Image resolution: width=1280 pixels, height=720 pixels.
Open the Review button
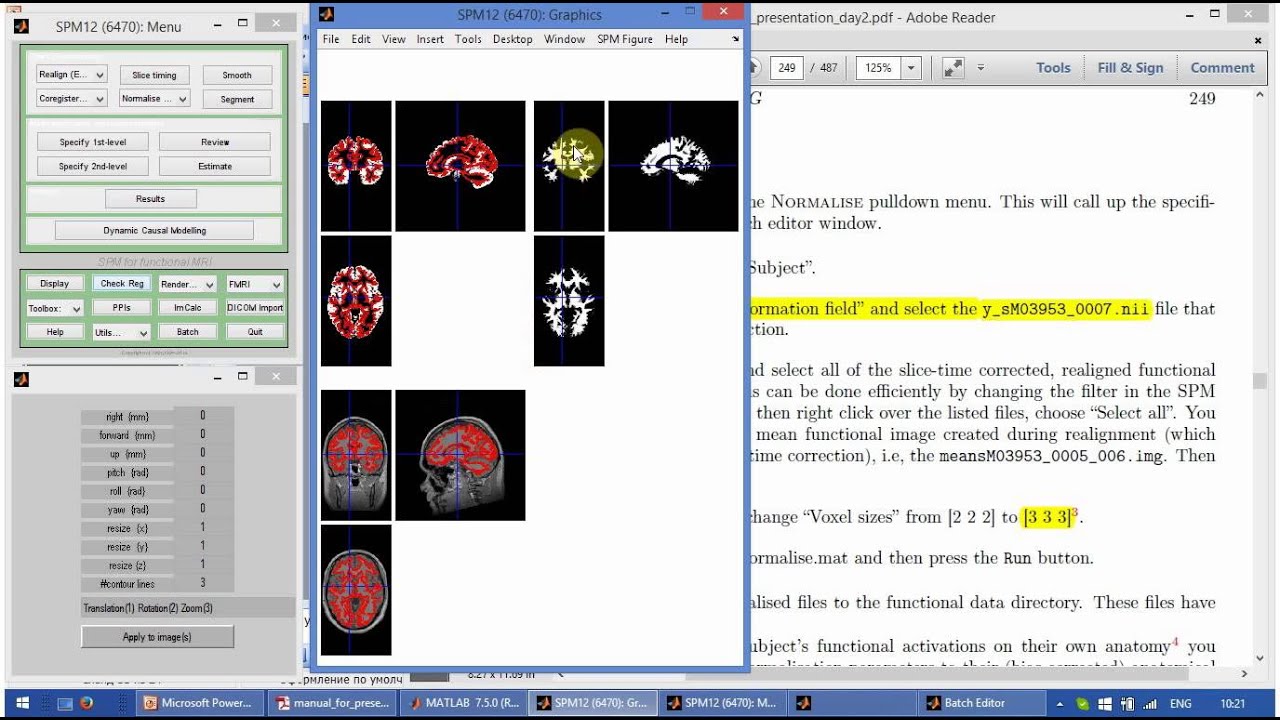tap(215, 142)
